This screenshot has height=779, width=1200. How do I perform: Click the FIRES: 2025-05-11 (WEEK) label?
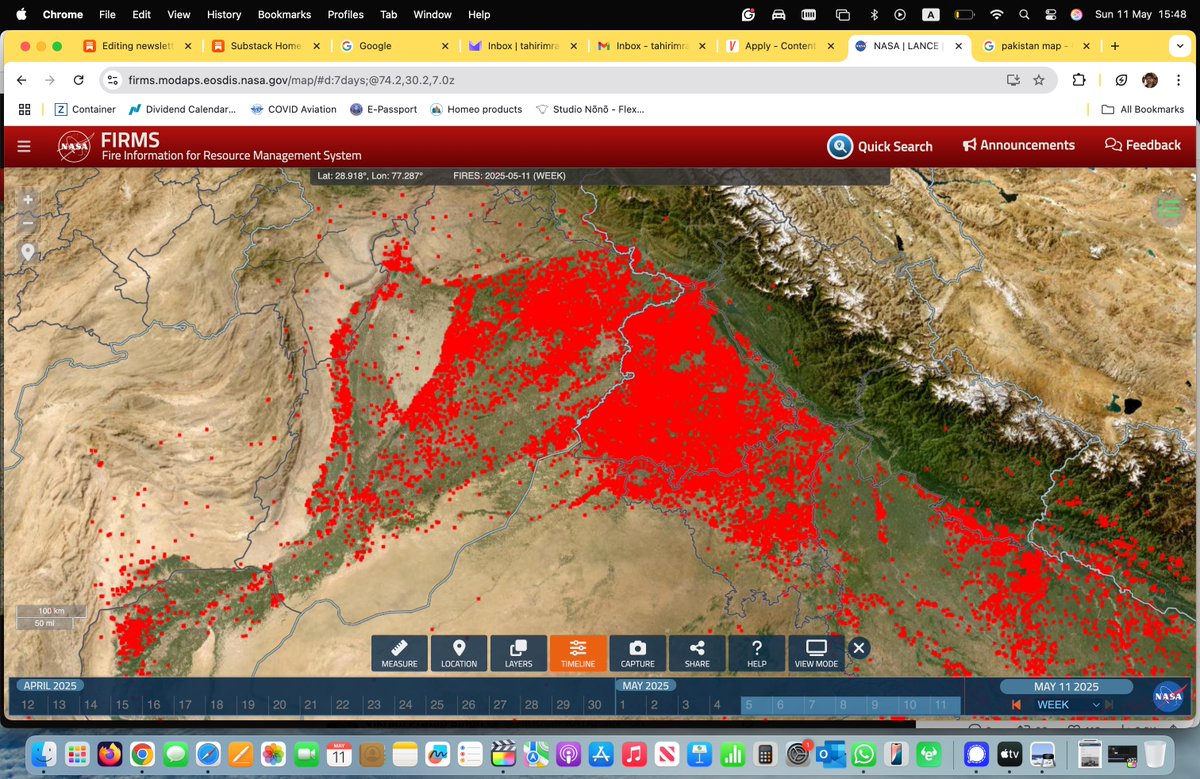[x=509, y=176]
